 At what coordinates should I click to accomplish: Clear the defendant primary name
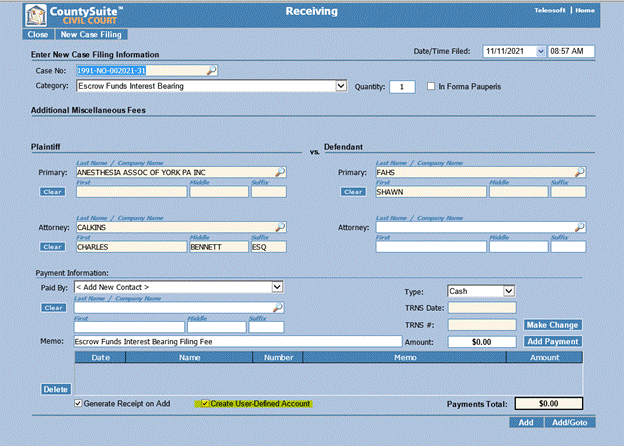pyautogui.click(x=353, y=192)
